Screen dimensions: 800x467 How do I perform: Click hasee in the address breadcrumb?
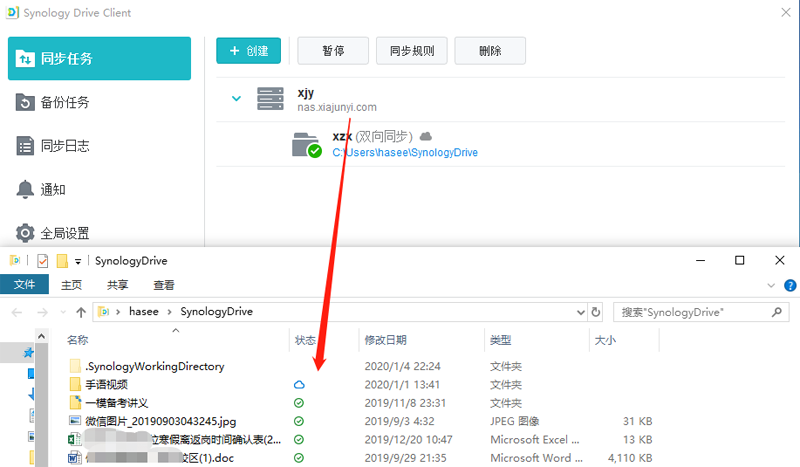(143, 311)
